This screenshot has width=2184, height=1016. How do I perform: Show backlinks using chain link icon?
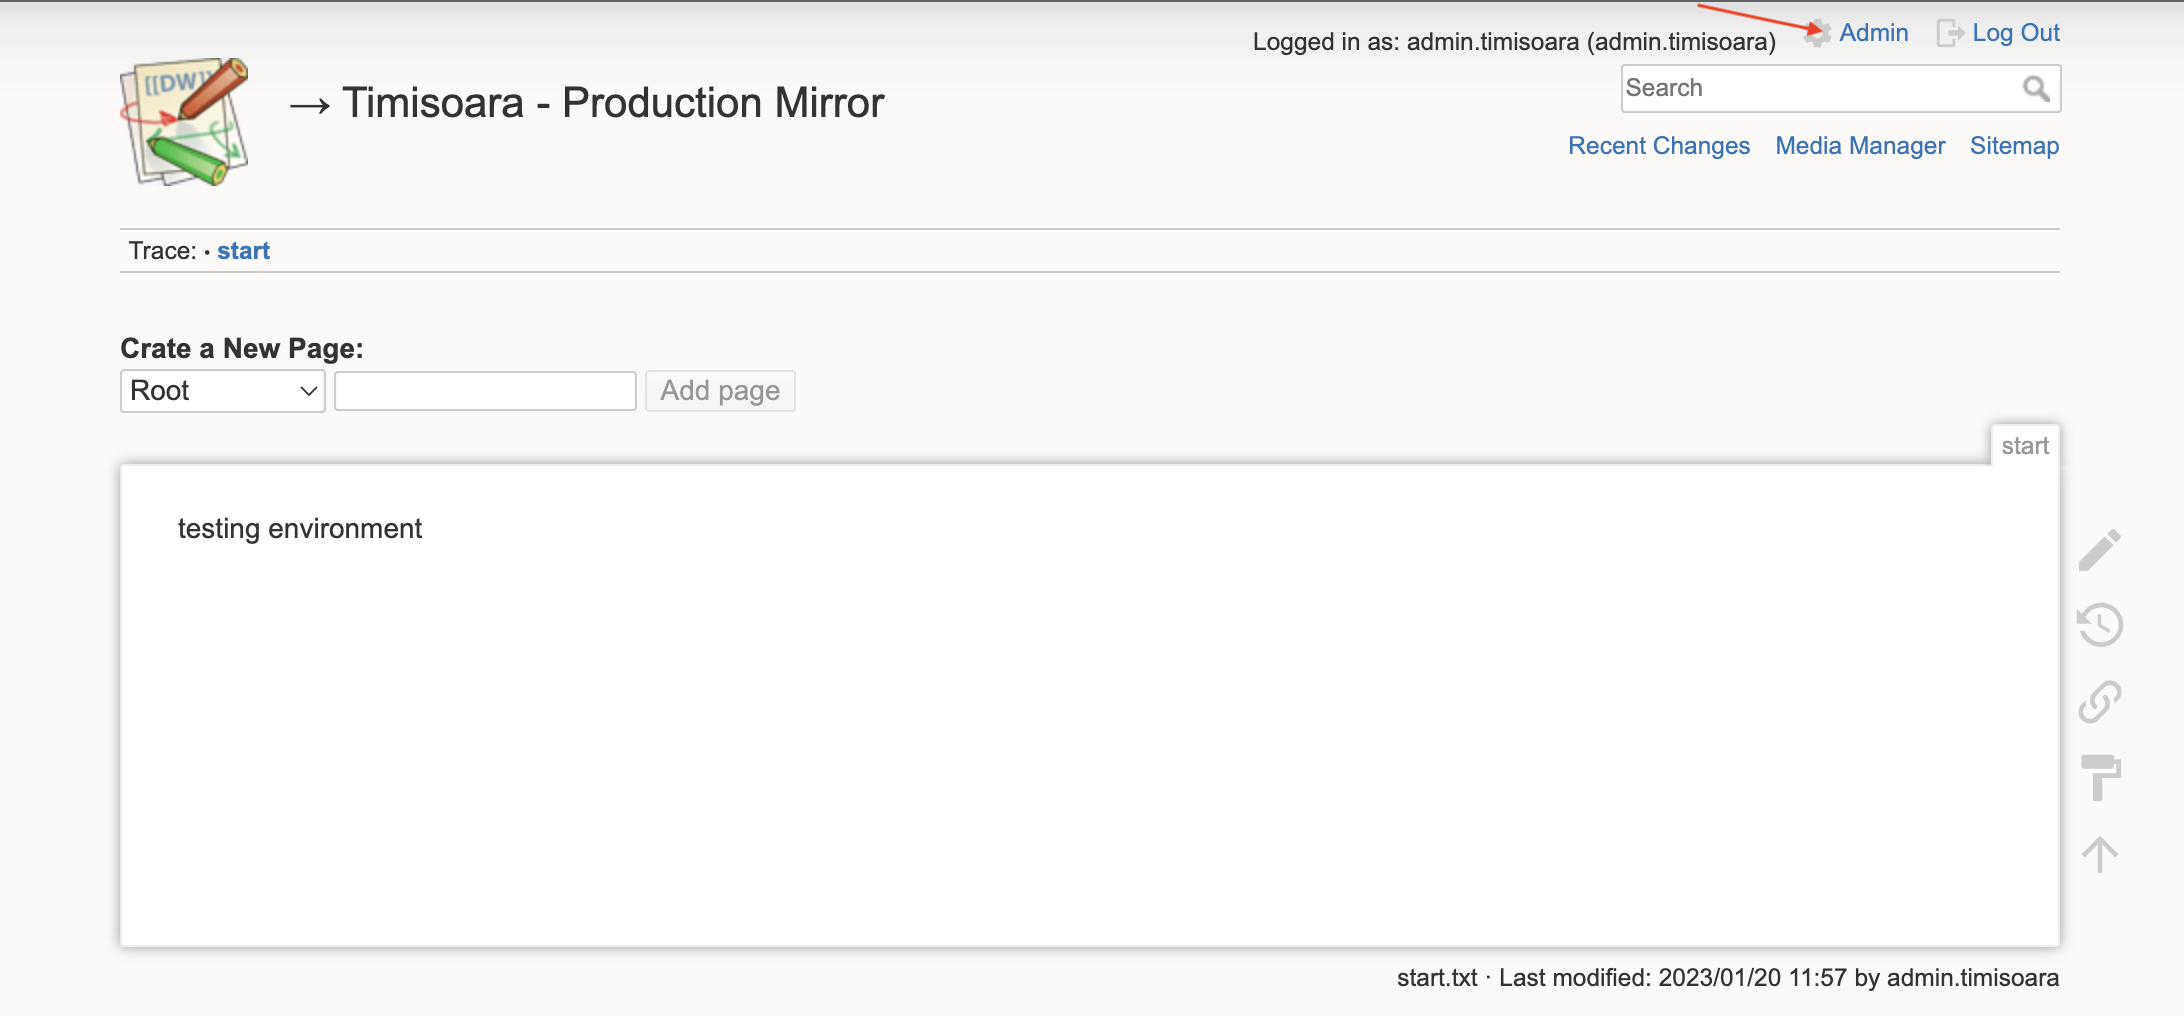click(x=2099, y=702)
